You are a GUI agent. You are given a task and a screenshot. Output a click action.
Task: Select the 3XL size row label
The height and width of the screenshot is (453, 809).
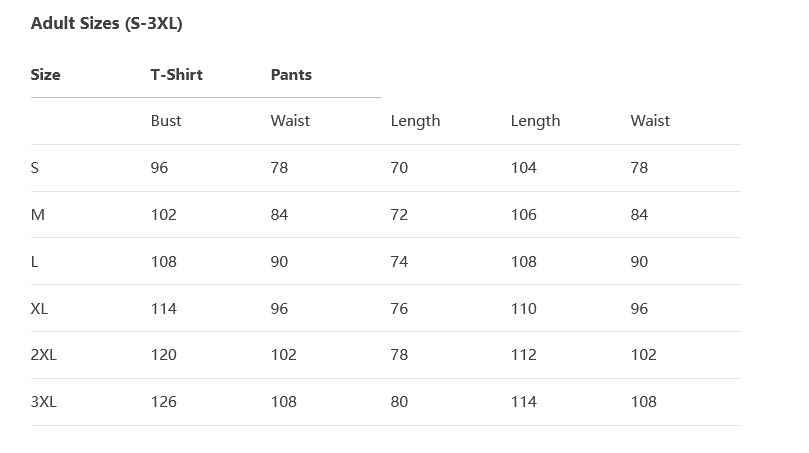point(44,402)
